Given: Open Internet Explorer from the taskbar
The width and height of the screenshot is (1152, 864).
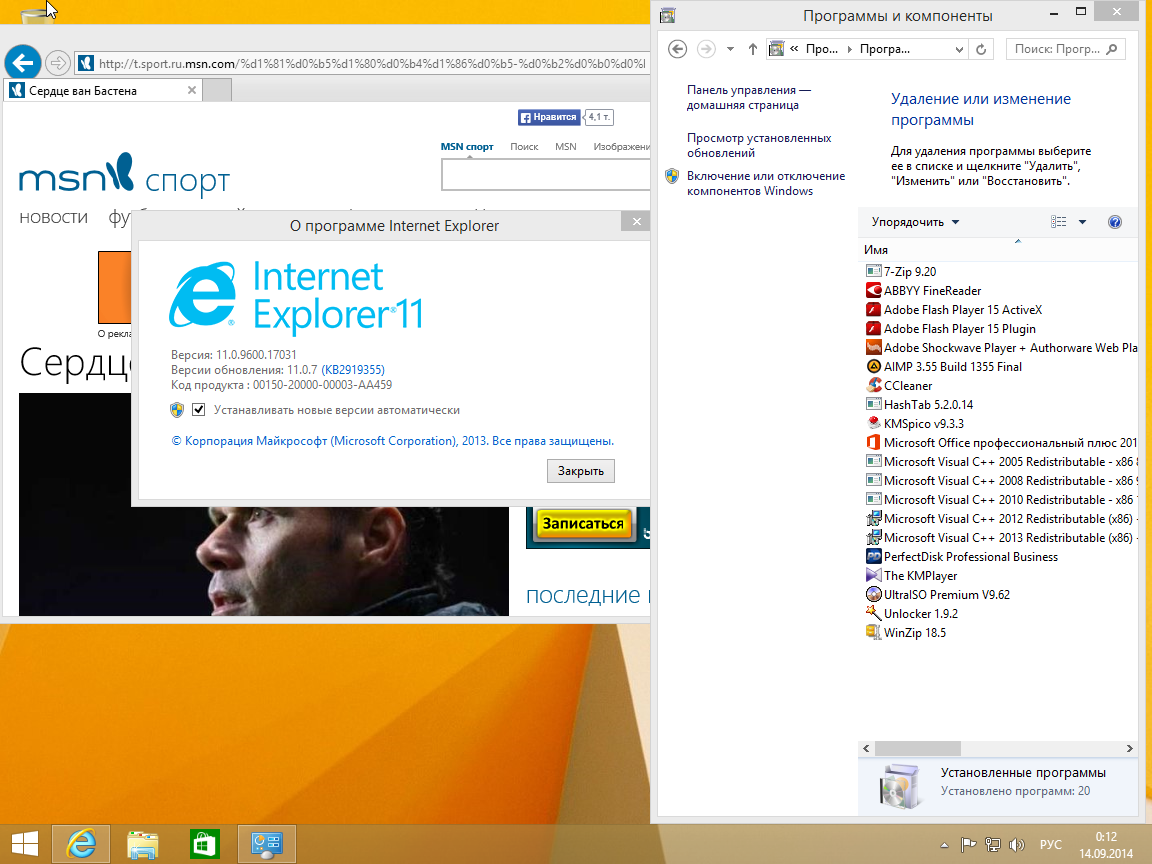Looking at the screenshot, I should click(x=81, y=843).
